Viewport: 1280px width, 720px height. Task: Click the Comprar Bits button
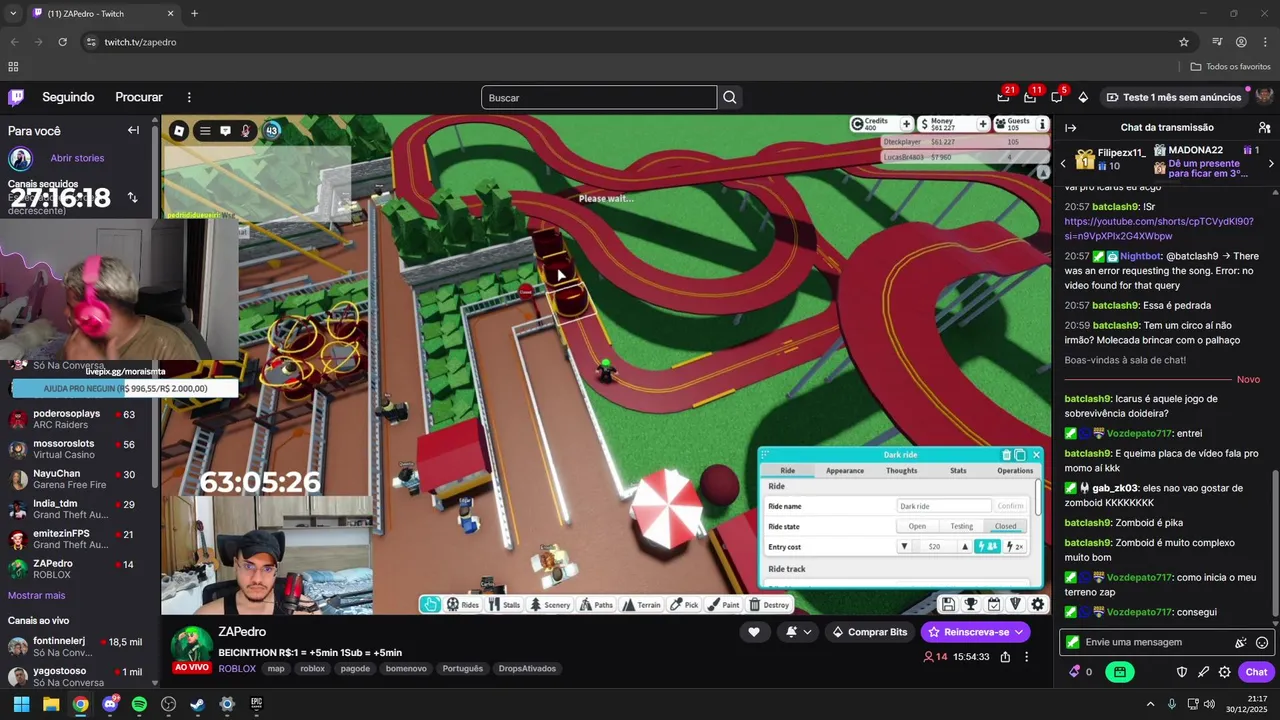870,632
